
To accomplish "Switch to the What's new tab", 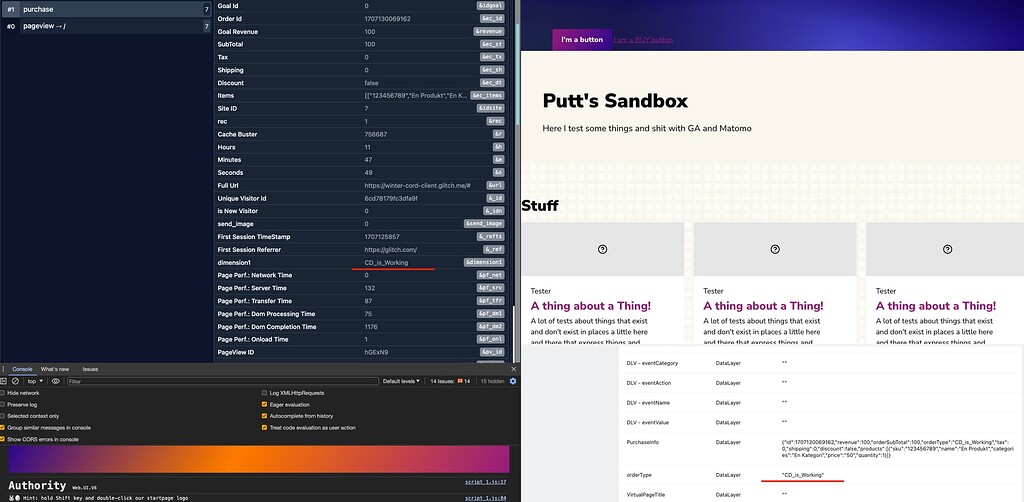I will [x=55, y=369].
